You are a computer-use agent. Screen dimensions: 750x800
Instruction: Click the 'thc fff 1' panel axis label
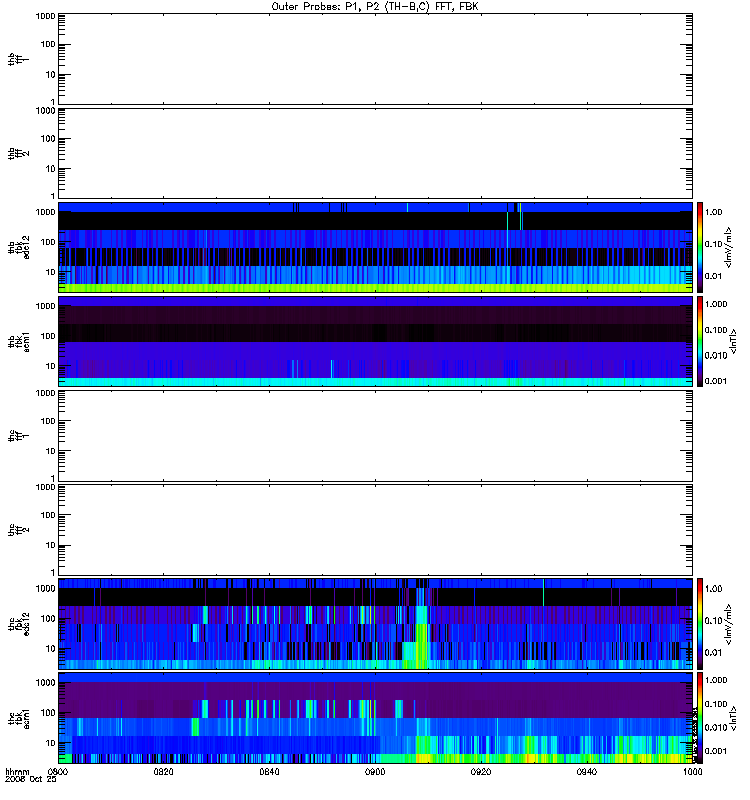(x=18, y=436)
